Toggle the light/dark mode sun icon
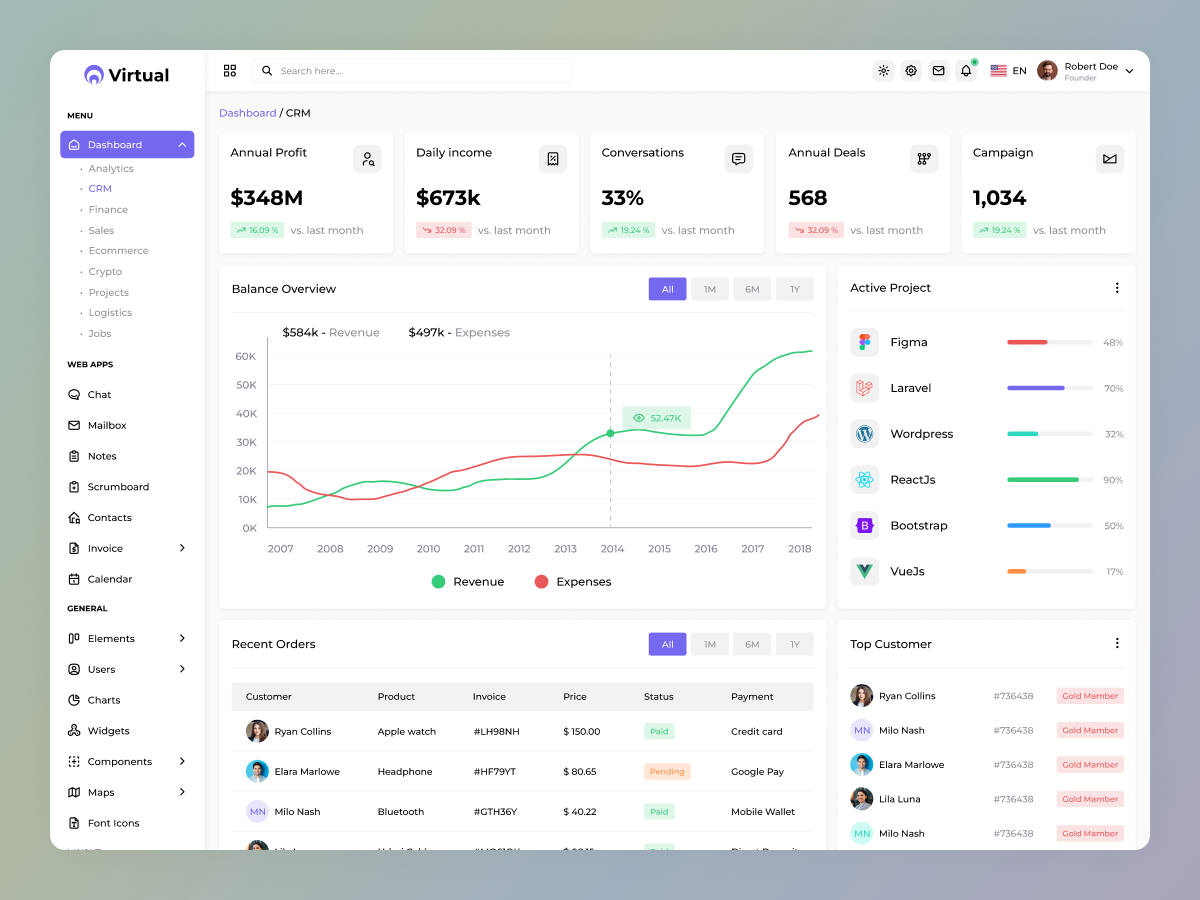Screen dimensions: 1200x900 click(x=883, y=71)
